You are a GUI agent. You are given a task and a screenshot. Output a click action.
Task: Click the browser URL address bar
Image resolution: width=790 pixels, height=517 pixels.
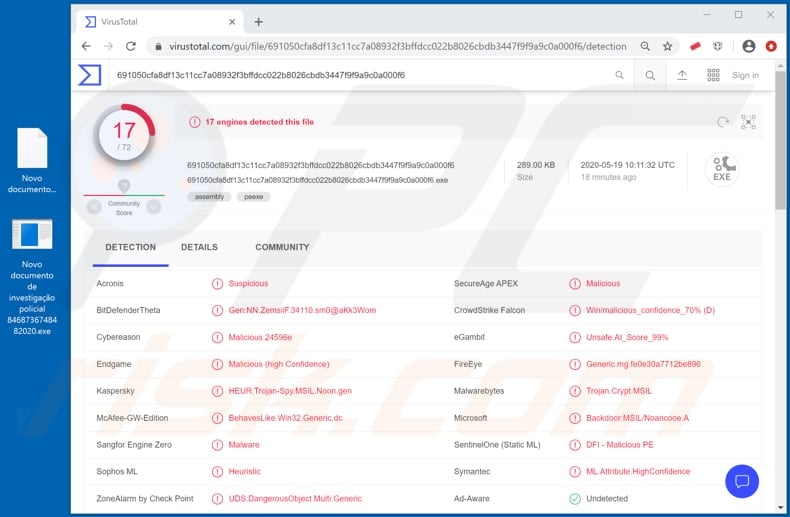[398, 46]
